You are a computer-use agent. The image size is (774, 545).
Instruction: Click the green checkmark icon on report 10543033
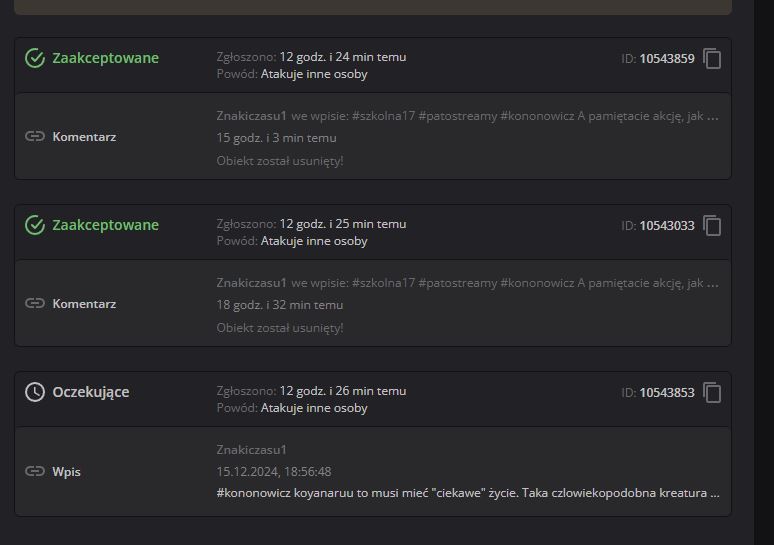pos(35,225)
